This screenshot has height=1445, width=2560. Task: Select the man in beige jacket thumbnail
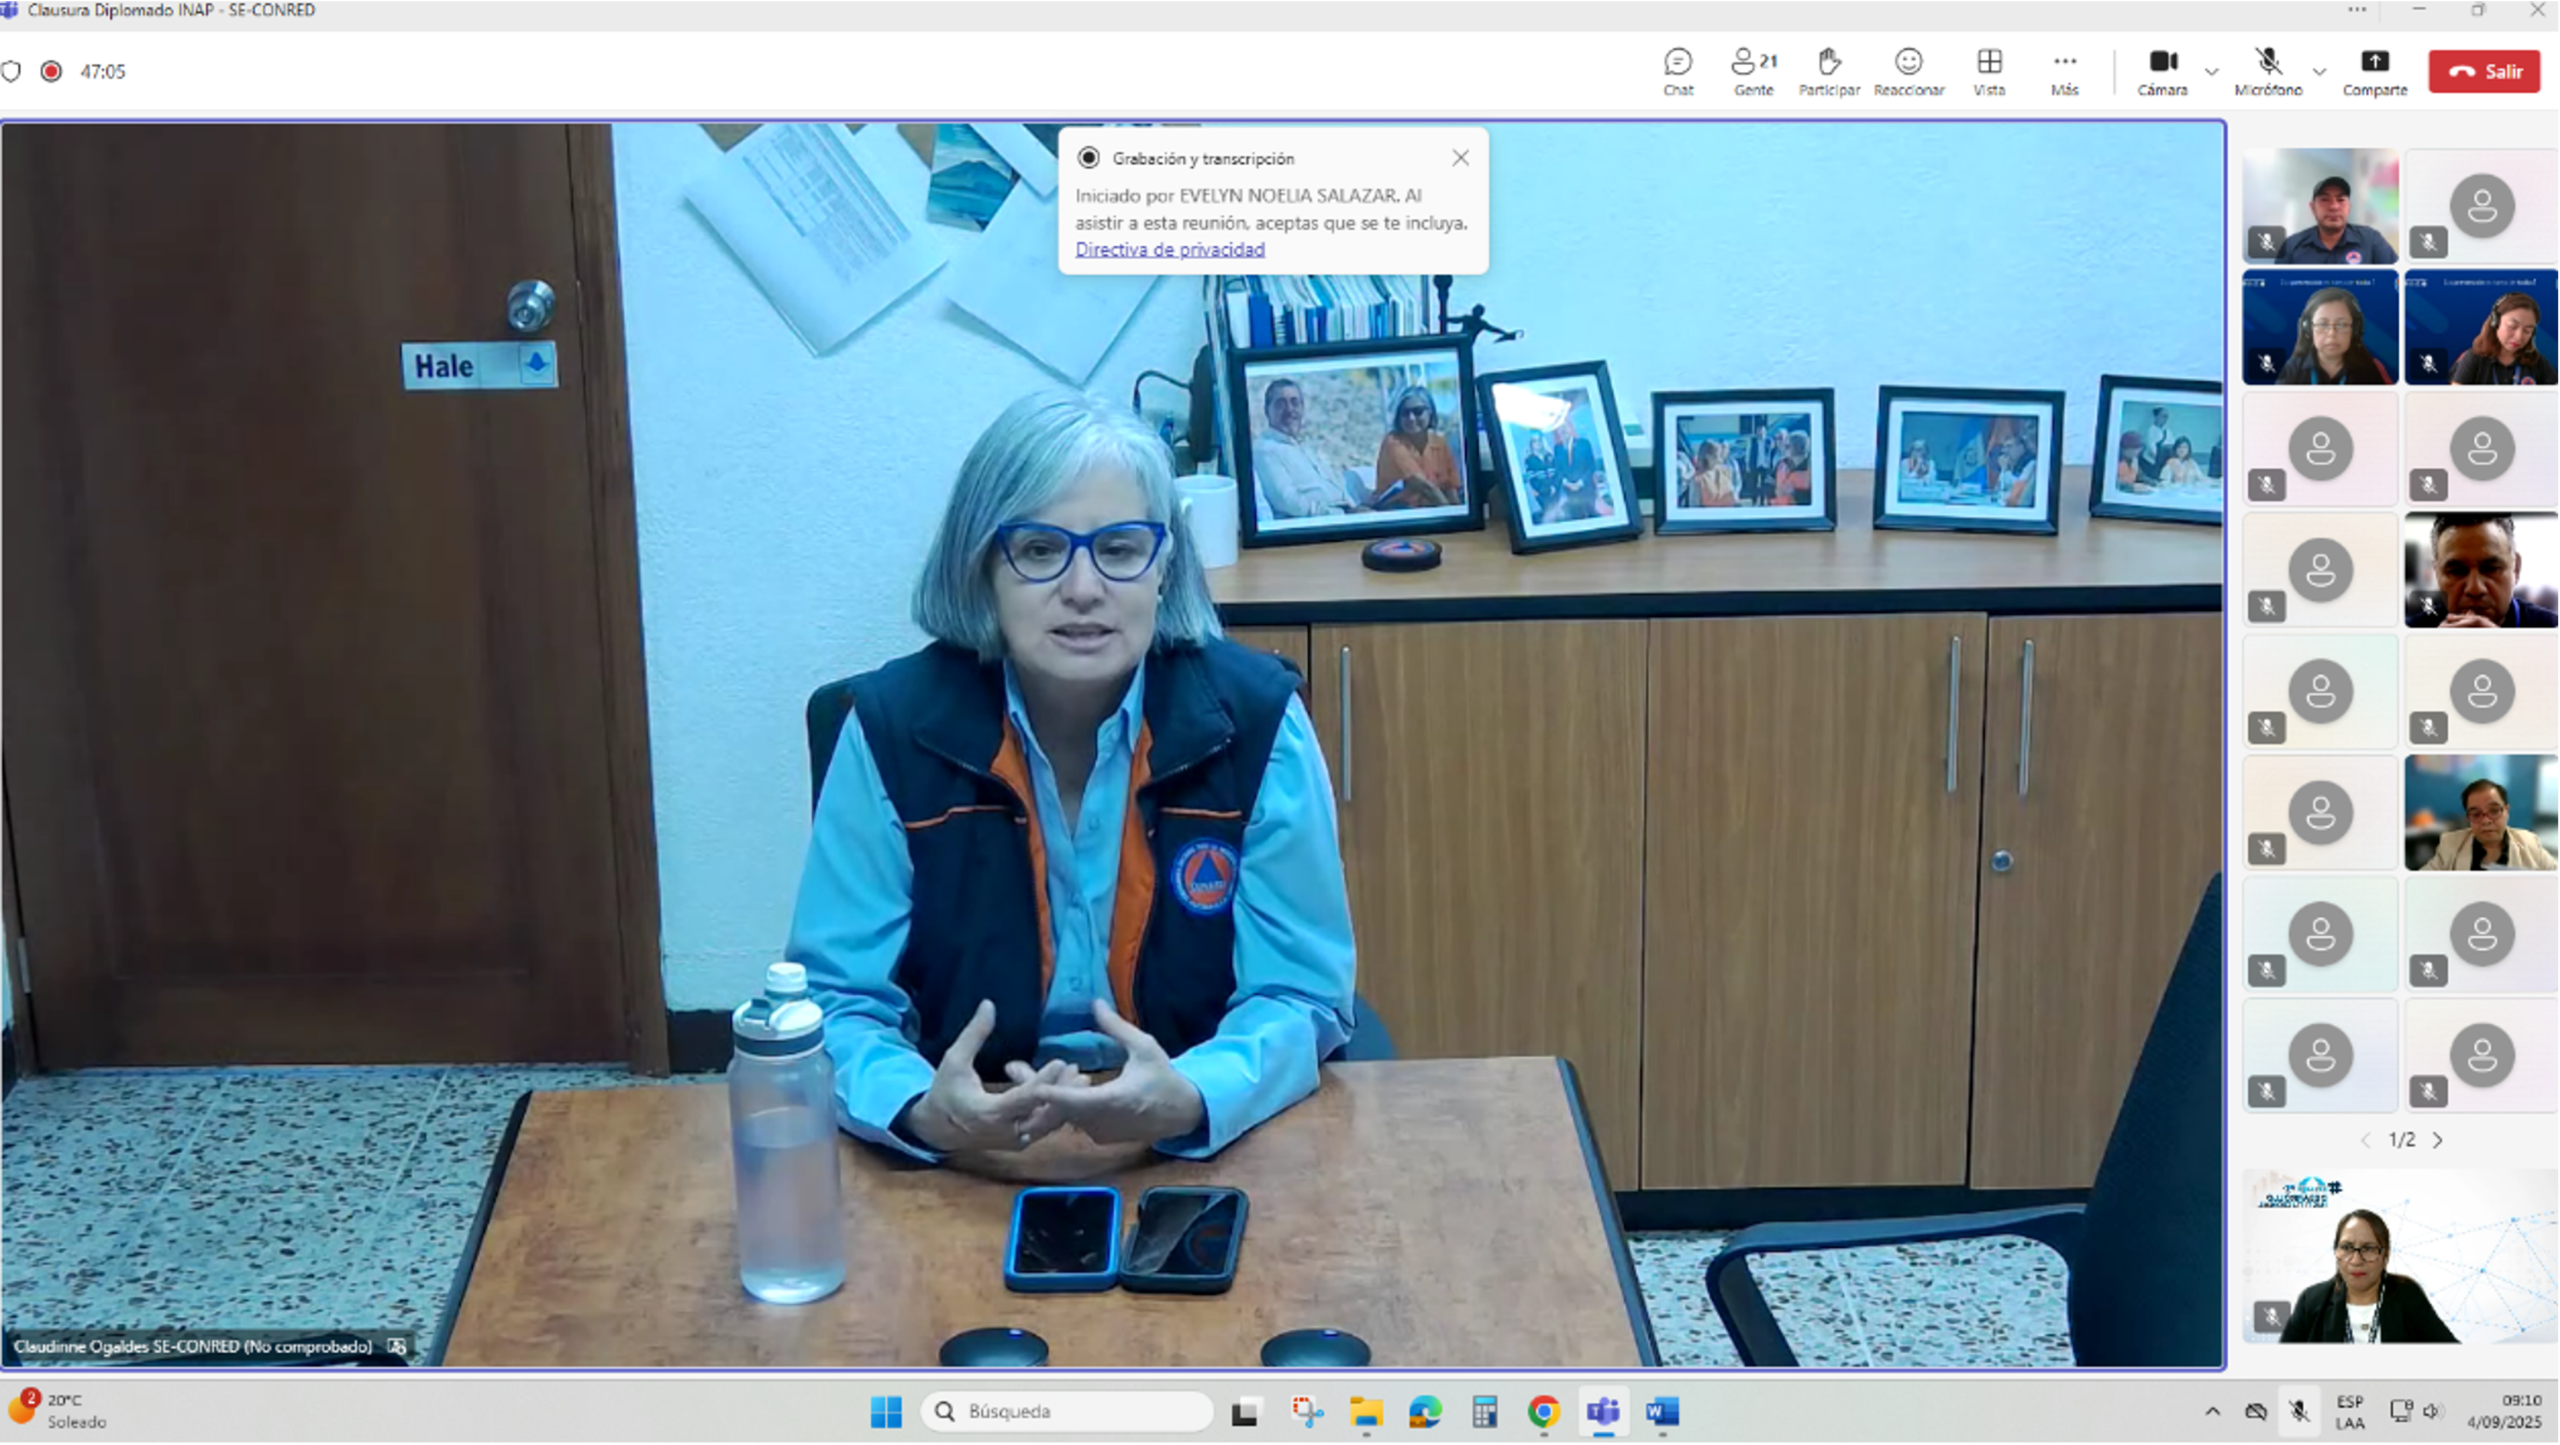2481,813
